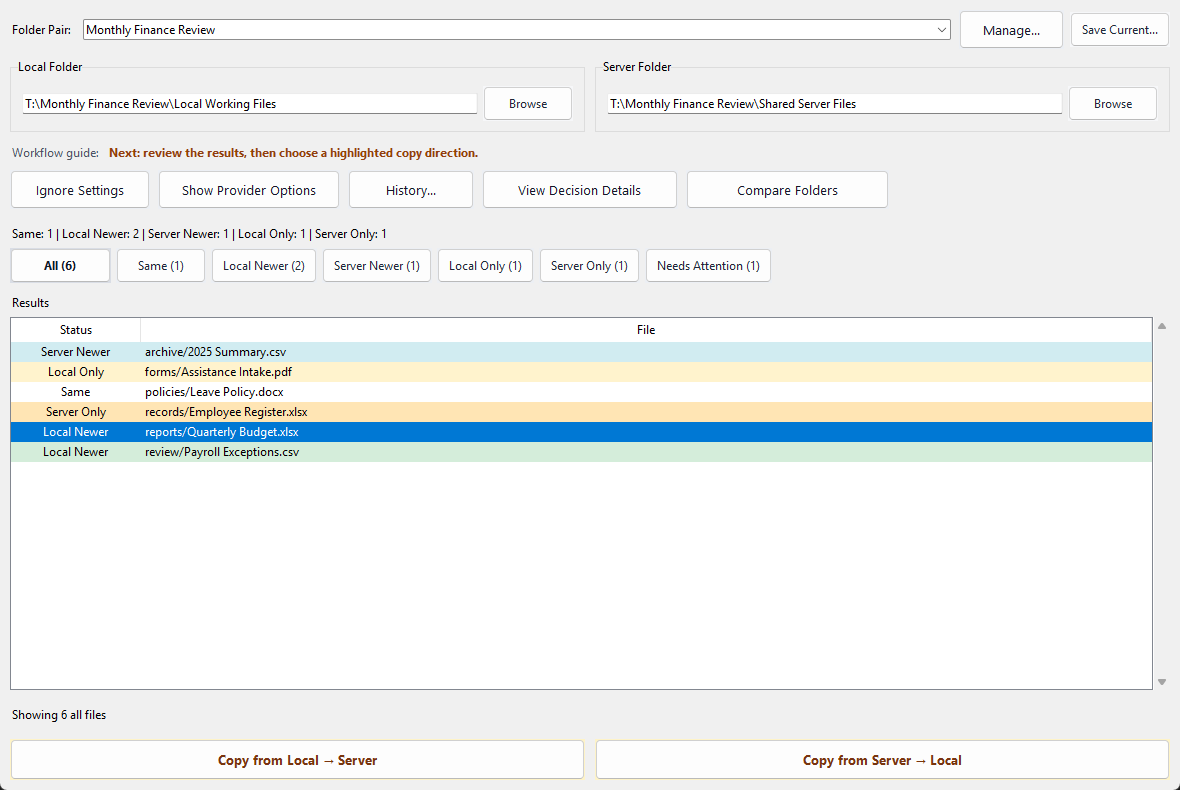Click results scrollbar up arrow
Viewport: 1180px width, 790px height.
tap(1162, 326)
